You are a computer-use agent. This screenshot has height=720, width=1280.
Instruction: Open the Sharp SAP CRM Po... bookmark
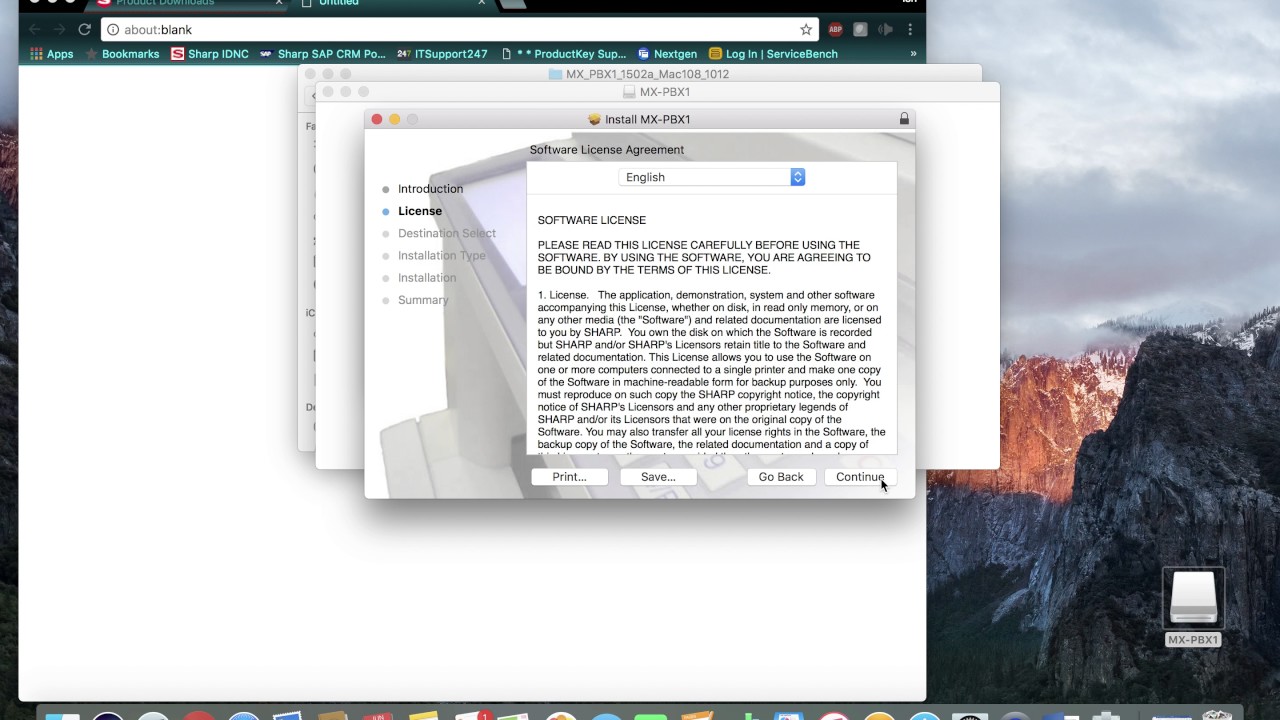coord(322,54)
